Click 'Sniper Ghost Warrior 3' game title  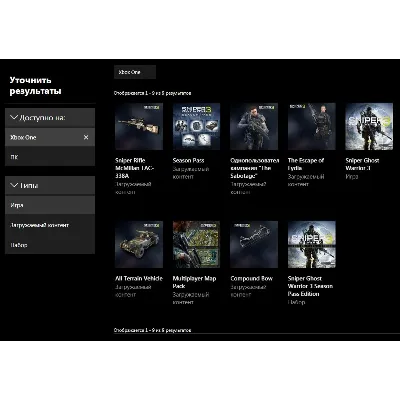(362, 164)
